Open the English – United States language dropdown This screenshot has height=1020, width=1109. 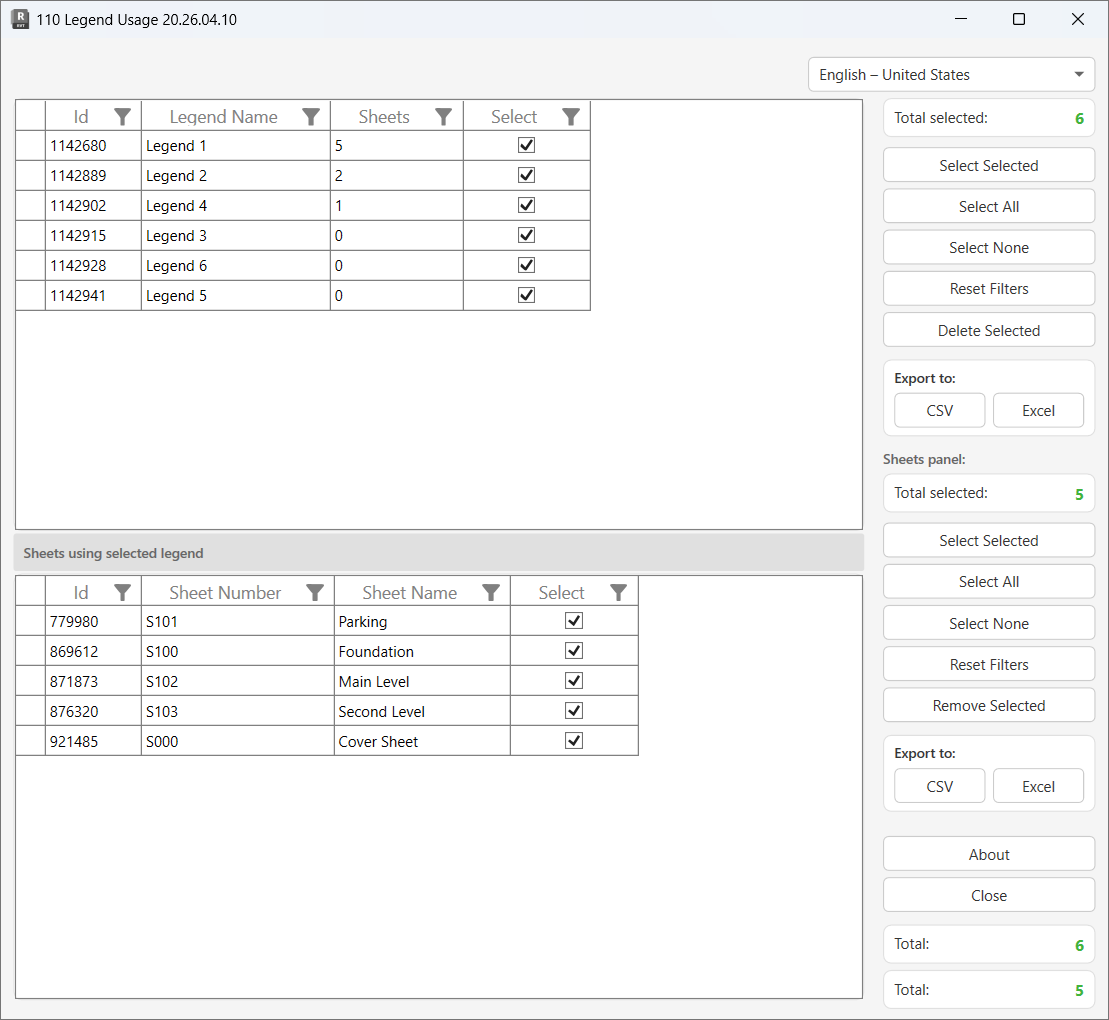[x=951, y=75]
